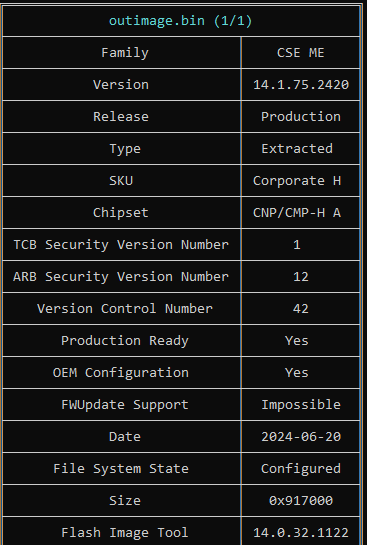Screen dimensions: 367x545
Task: Click the OEM Configuration label
Action: [121, 373]
